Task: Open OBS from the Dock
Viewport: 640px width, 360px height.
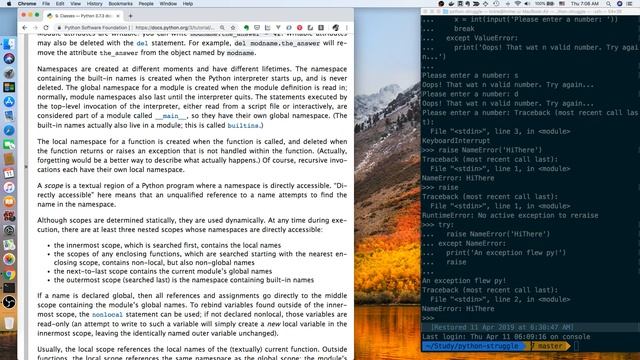Action: tap(9, 302)
